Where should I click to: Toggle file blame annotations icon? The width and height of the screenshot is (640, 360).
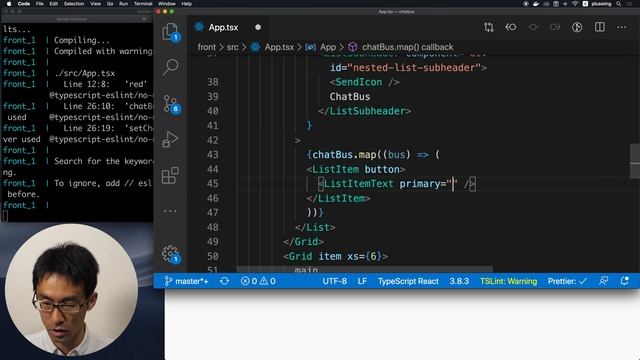pyautogui.click(x=577, y=27)
